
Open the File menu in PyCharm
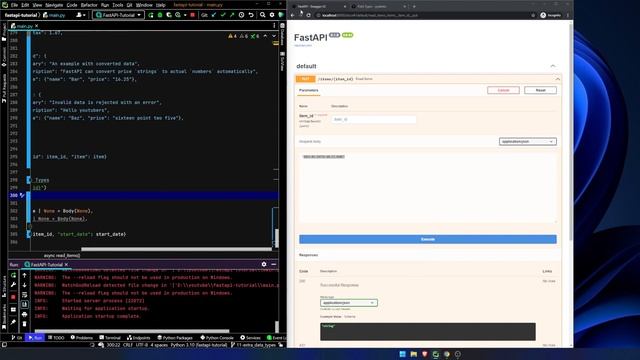coord(14,5)
